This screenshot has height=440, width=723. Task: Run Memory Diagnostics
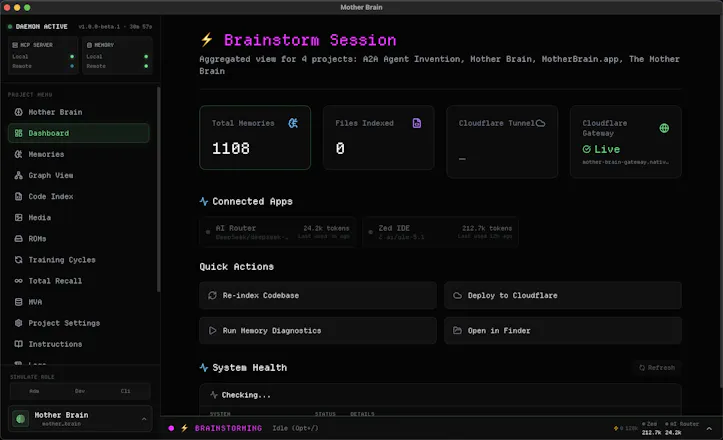318,331
